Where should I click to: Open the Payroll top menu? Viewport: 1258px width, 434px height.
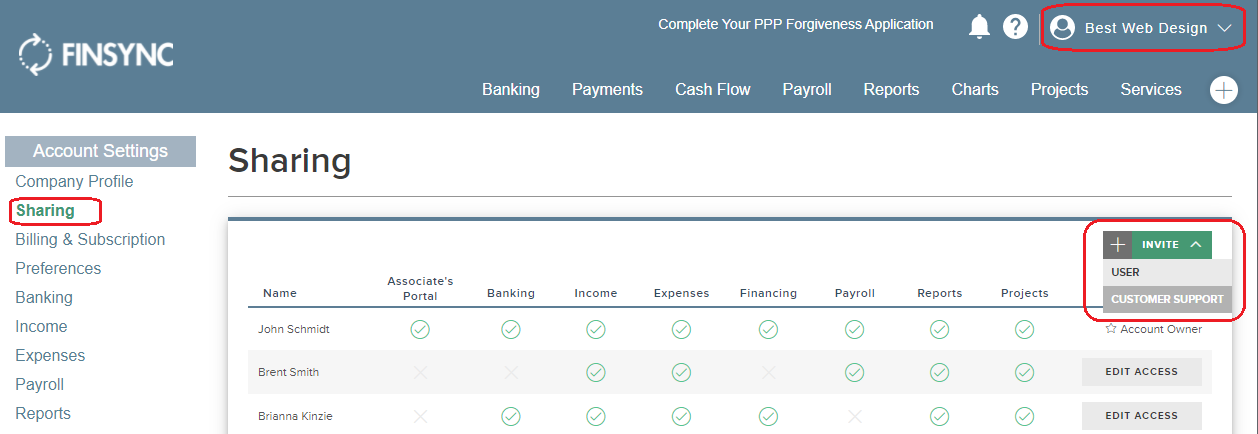[x=807, y=89]
